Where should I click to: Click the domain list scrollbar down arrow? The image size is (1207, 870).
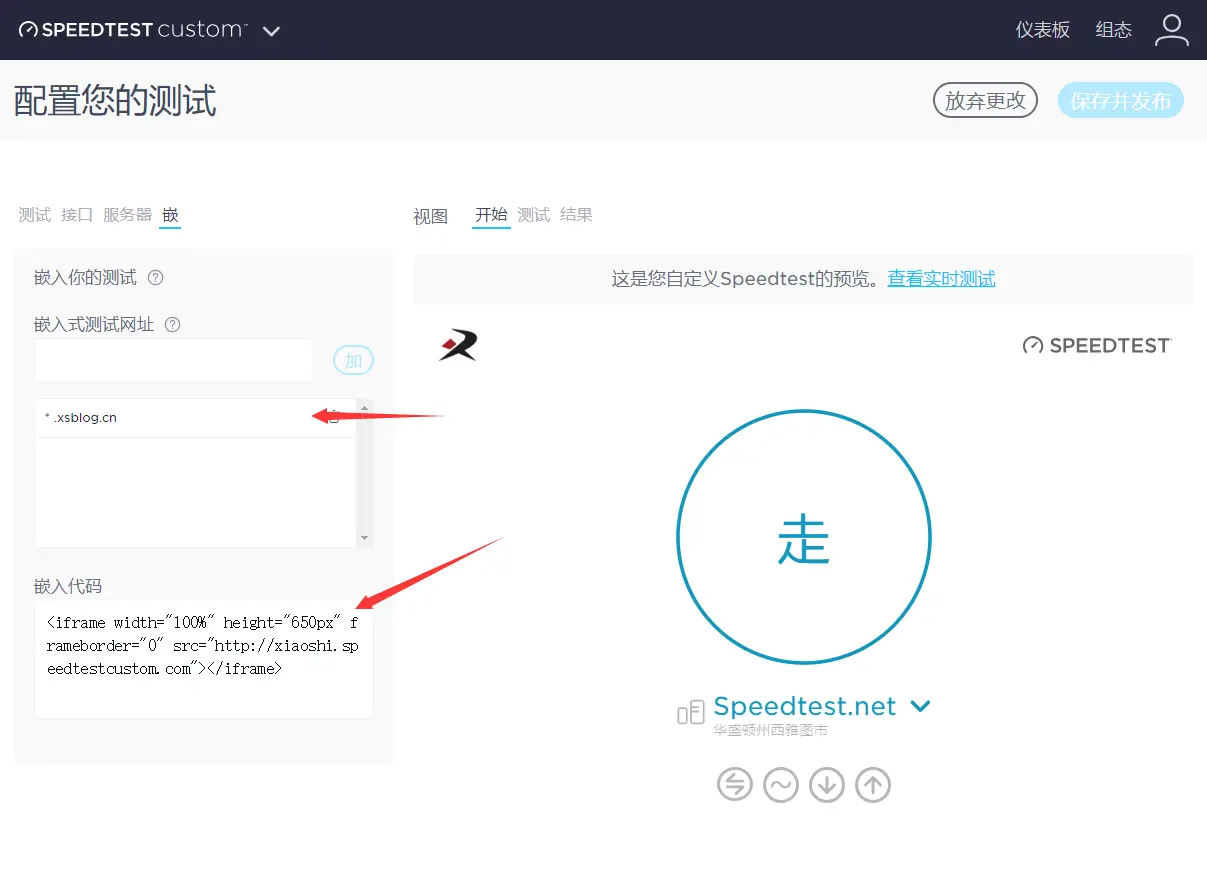click(364, 538)
